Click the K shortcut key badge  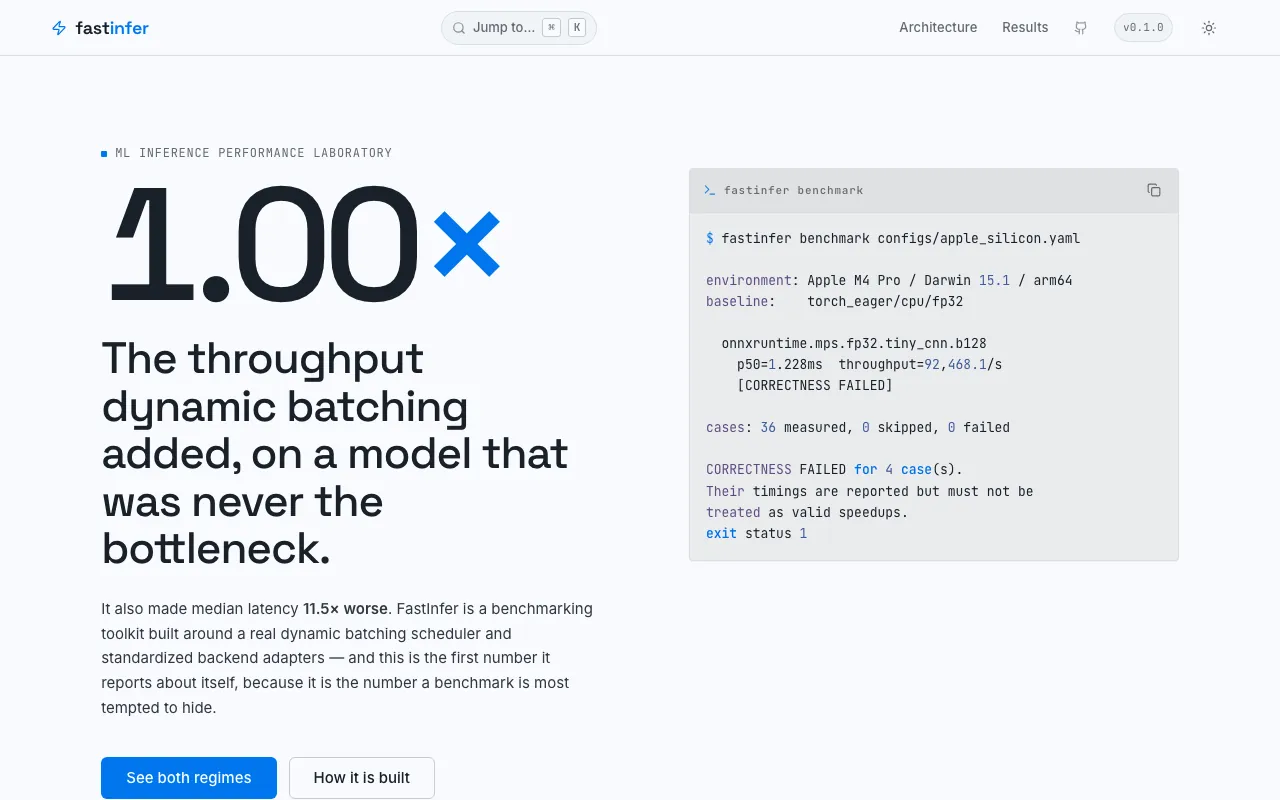click(x=577, y=28)
